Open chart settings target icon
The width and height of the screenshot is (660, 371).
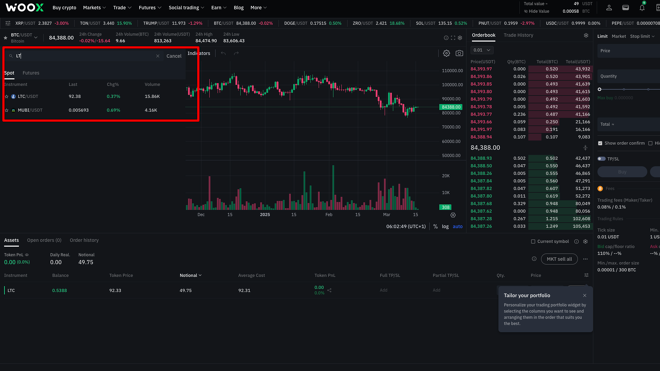click(x=446, y=53)
